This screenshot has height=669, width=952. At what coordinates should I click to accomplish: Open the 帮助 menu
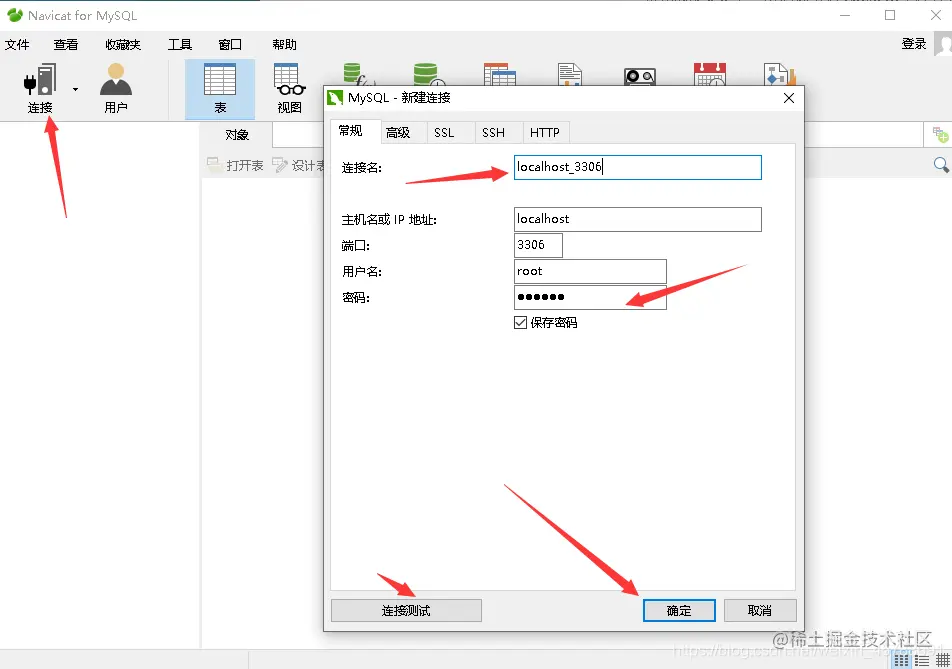[284, 44]
